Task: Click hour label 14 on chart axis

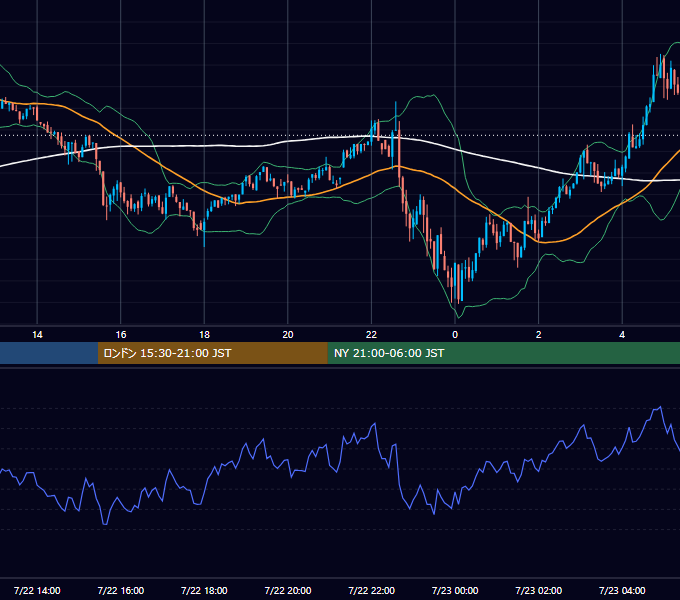Action: (x=37, y=335)
